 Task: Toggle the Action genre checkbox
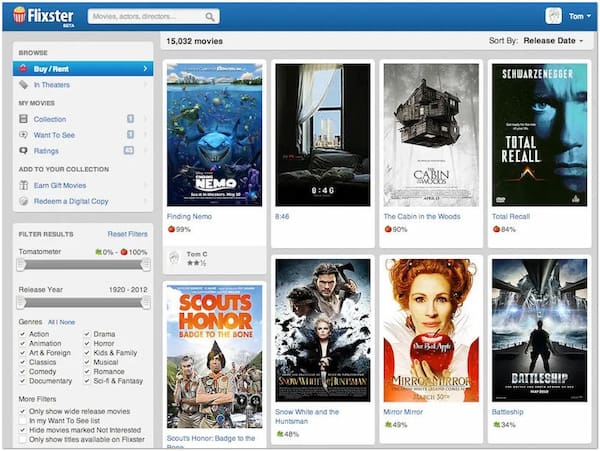tap(23, 334)
